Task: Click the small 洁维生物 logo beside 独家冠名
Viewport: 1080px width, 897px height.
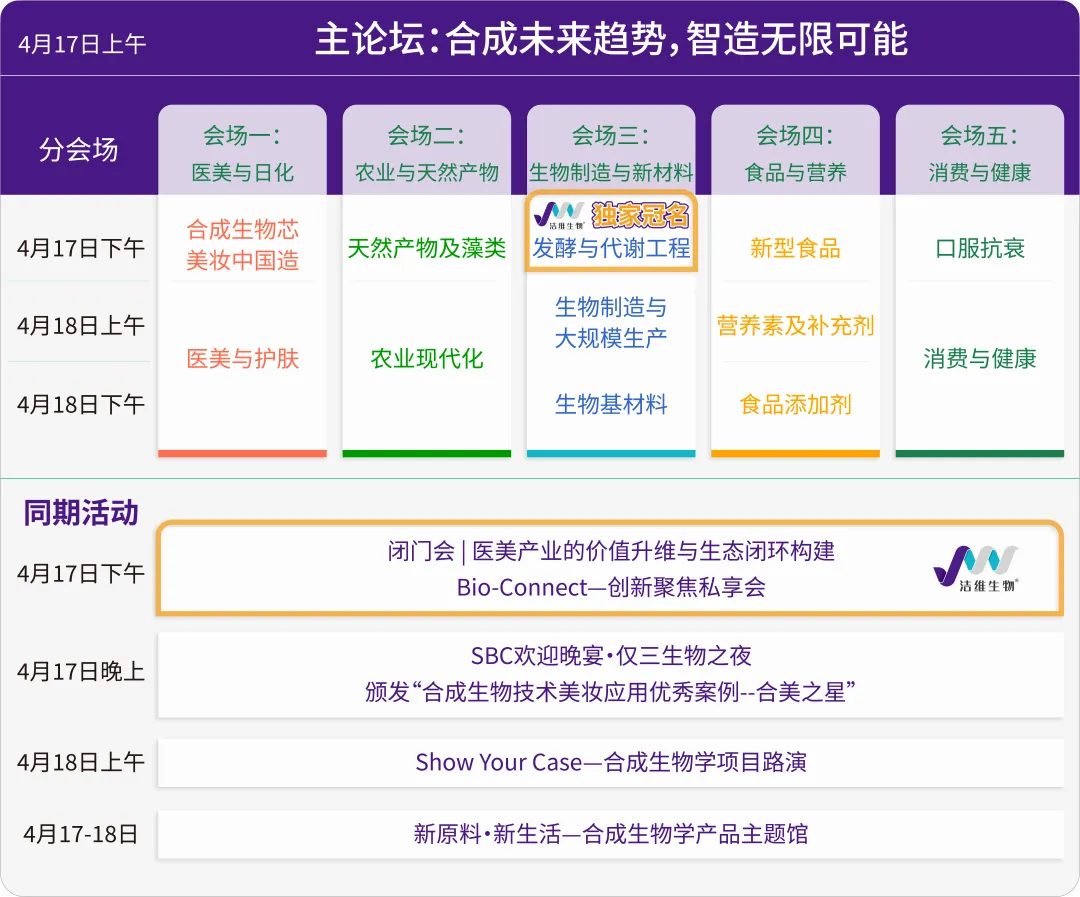Action: click(559, 215)
